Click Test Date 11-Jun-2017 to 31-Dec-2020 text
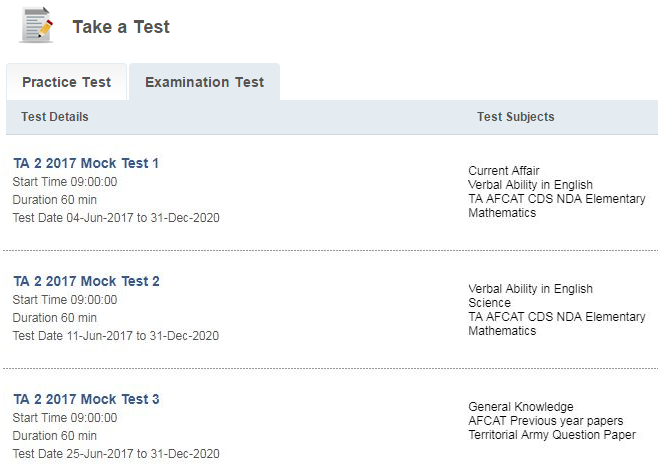Image resolution: width=658 pixels, height=465 pixels. click(116, 336)
